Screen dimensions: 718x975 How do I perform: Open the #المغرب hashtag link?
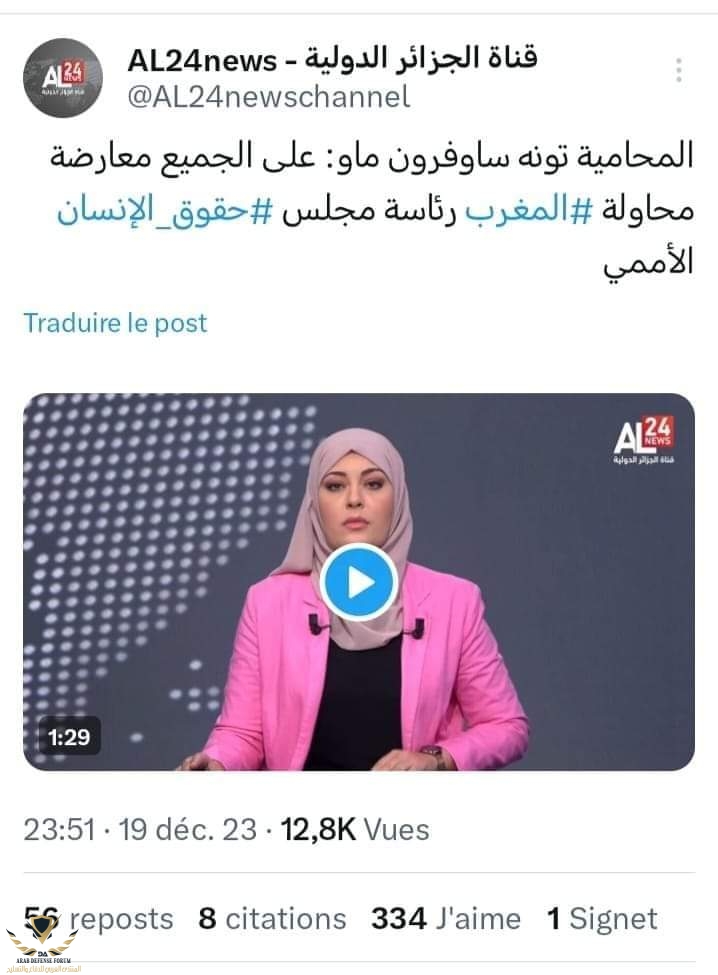524,210
